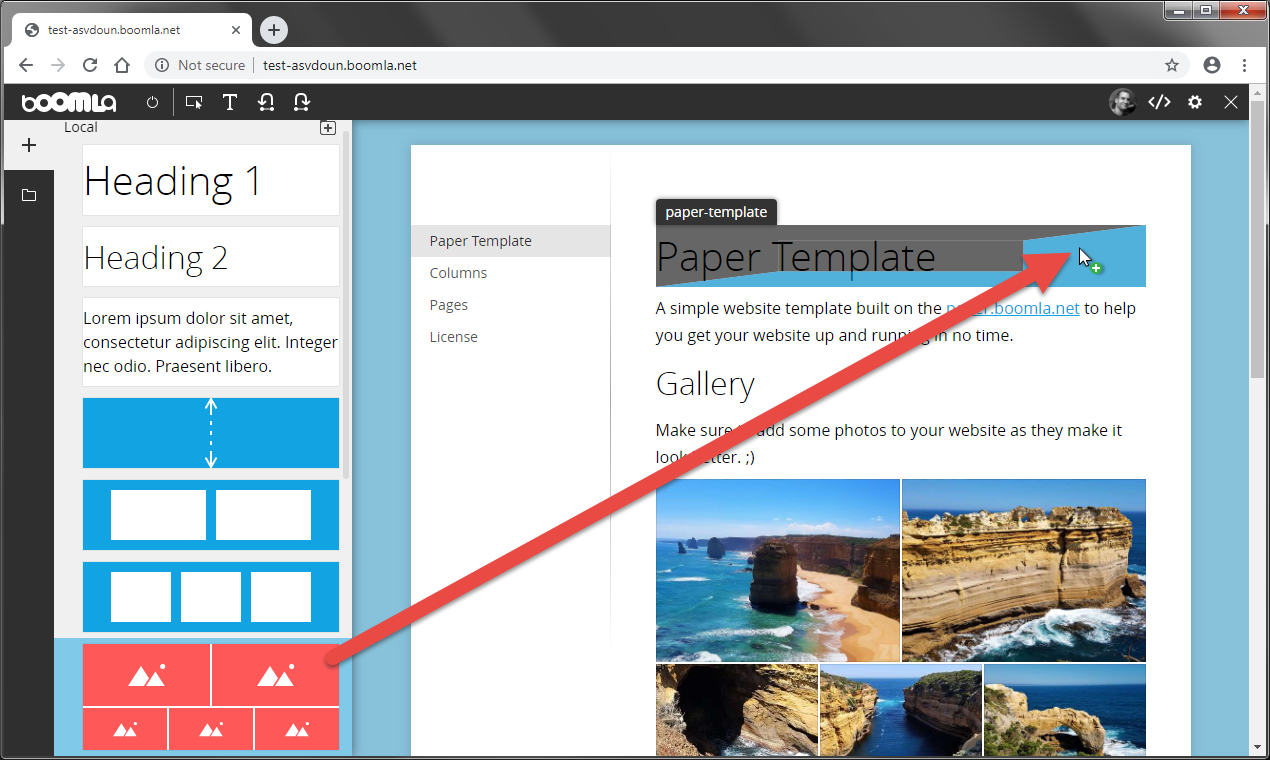
Task: Click the paper-template element label
Action: pos(716,212)
